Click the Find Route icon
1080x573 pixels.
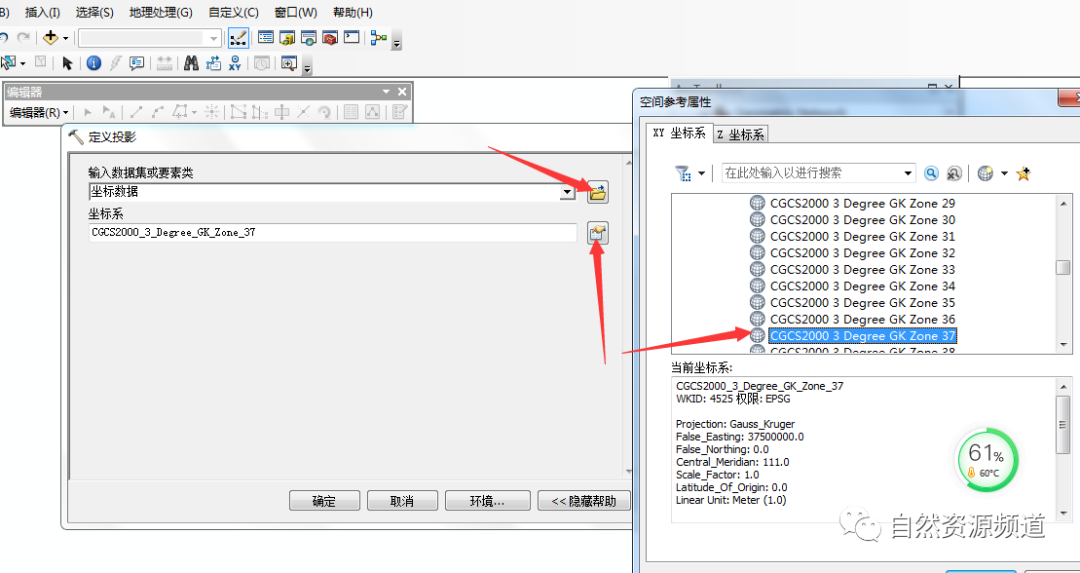(x=214, y=63)
